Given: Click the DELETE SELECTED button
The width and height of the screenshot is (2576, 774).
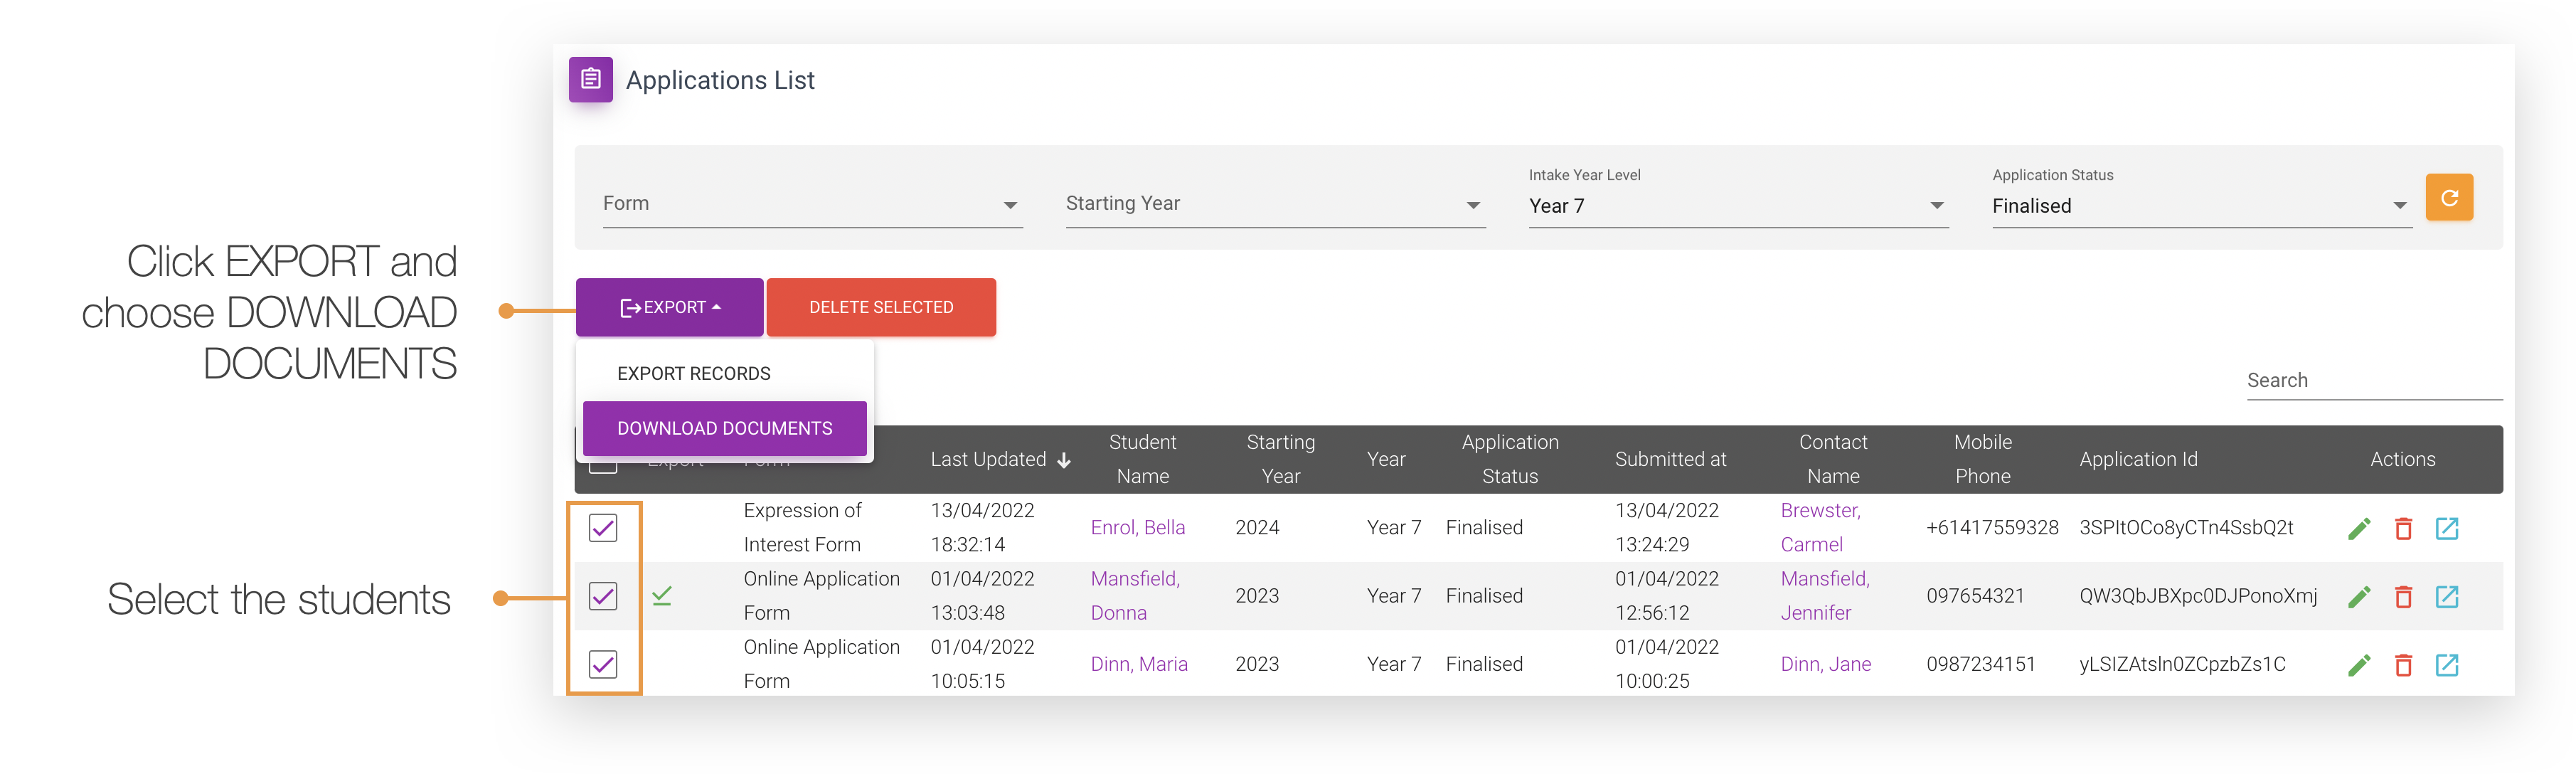Looking at the screenshot, I should pos(881,307).
